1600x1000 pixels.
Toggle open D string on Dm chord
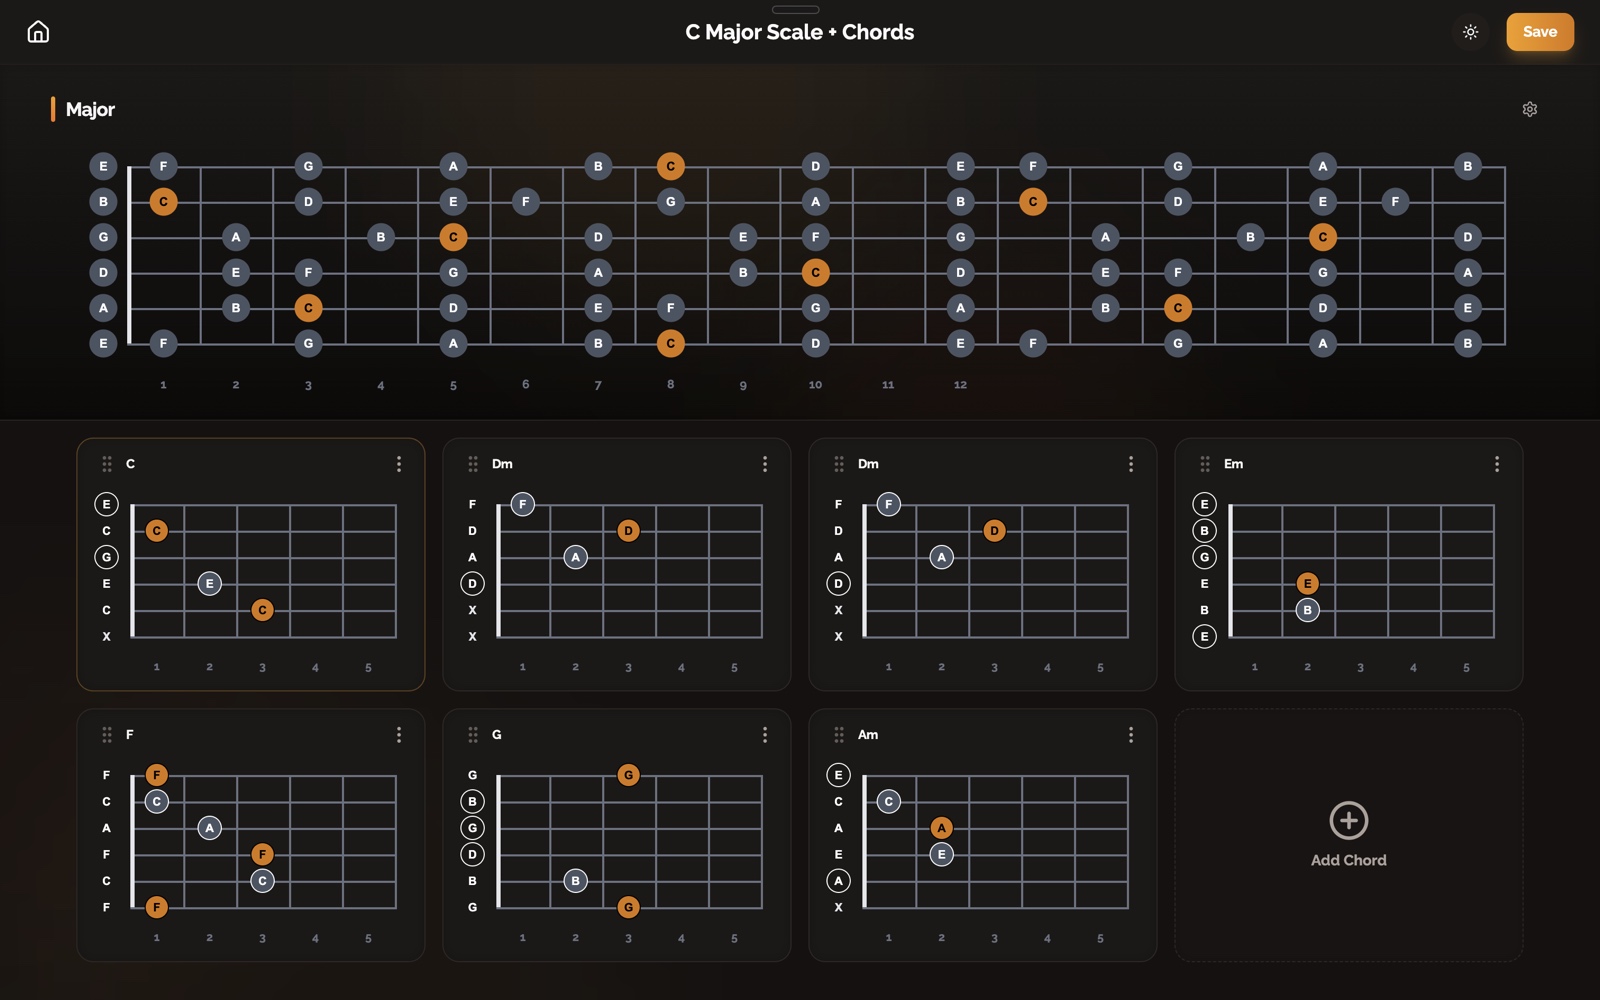(472, 583)
